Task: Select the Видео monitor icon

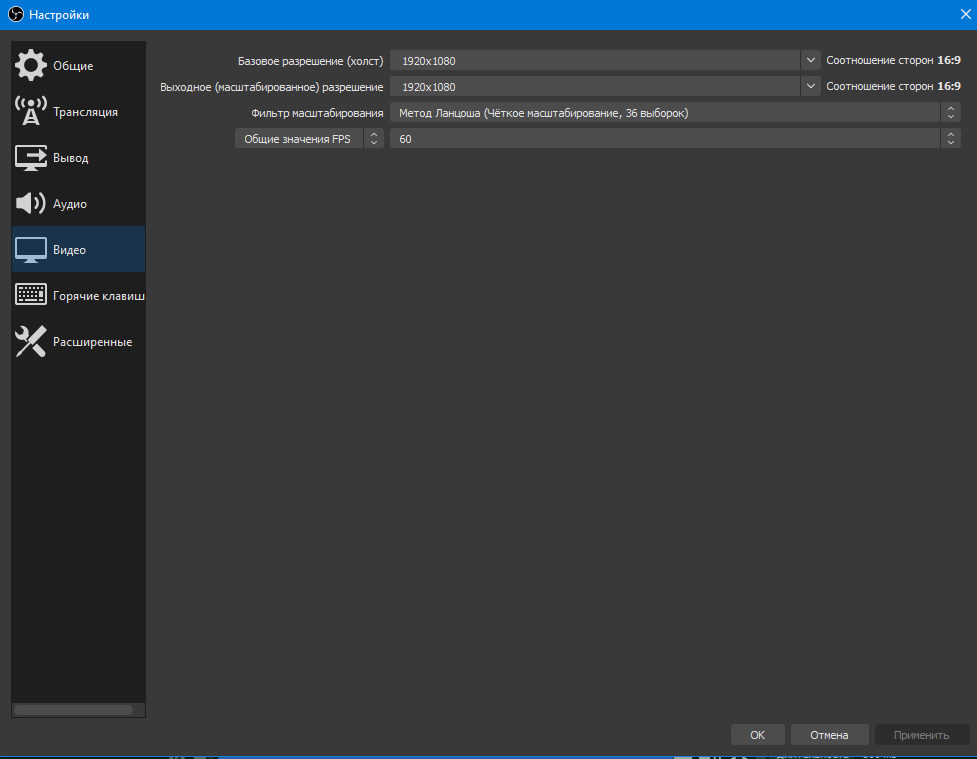Action: 31,249
